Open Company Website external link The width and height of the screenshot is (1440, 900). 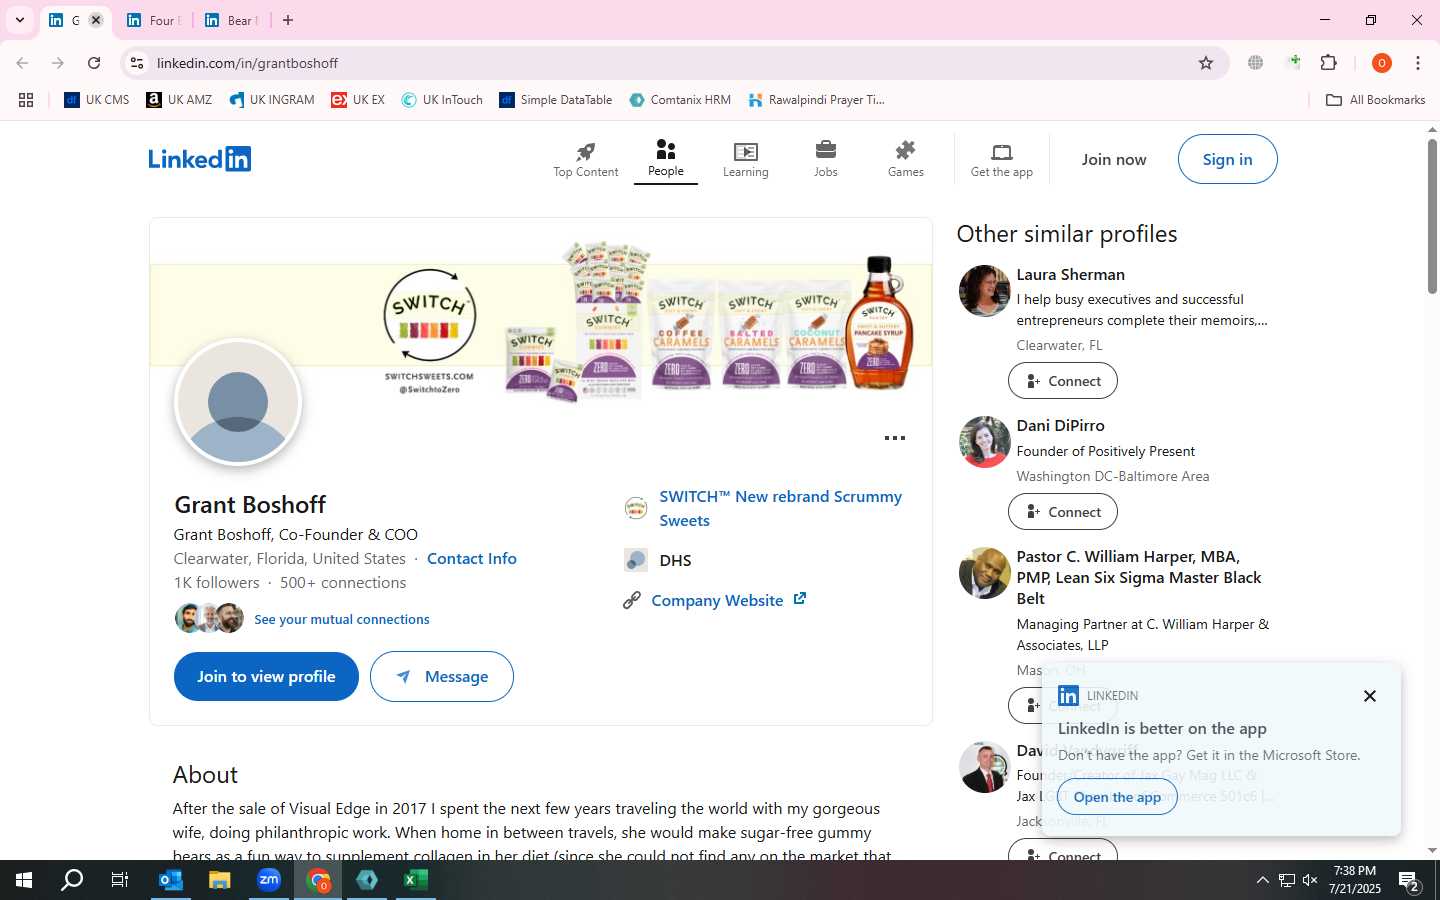[x=728, y=600]
